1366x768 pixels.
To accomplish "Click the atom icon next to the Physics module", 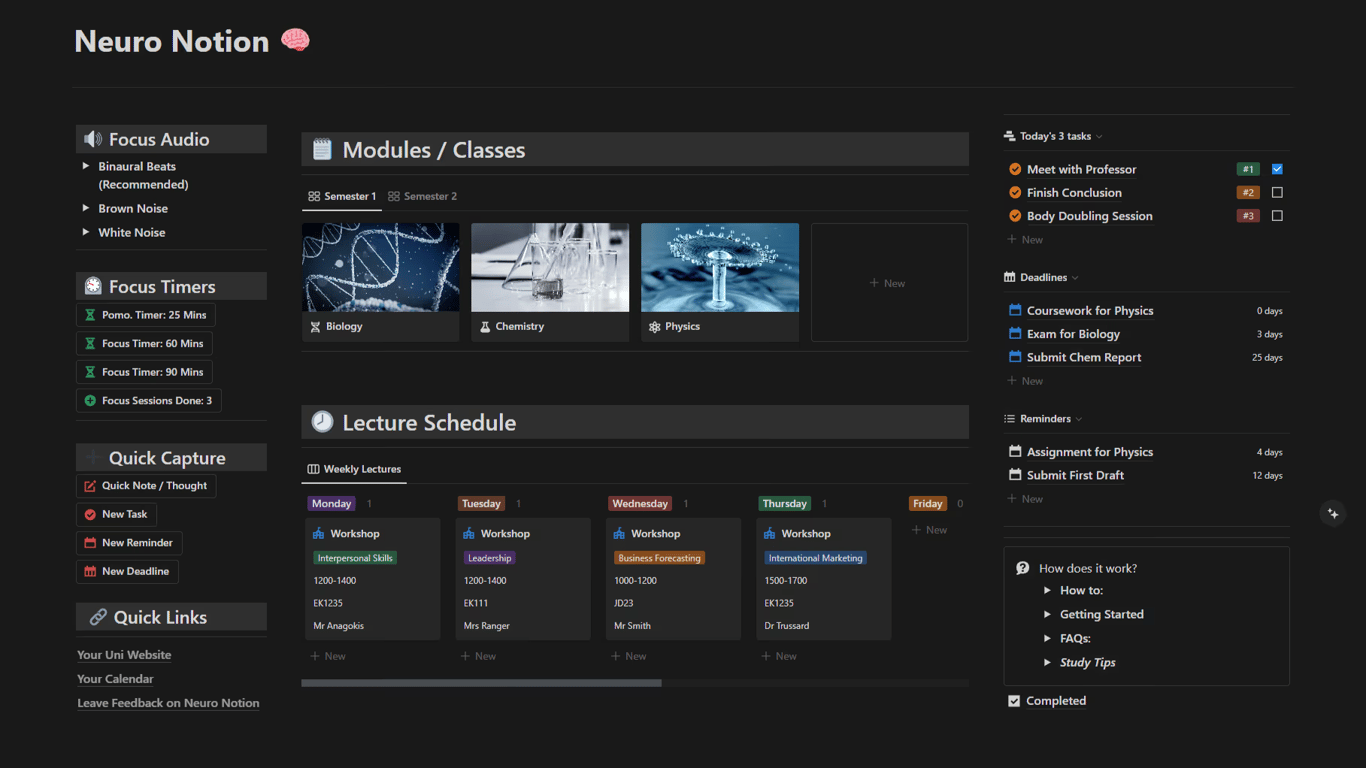I will click(x=655, y=326).
